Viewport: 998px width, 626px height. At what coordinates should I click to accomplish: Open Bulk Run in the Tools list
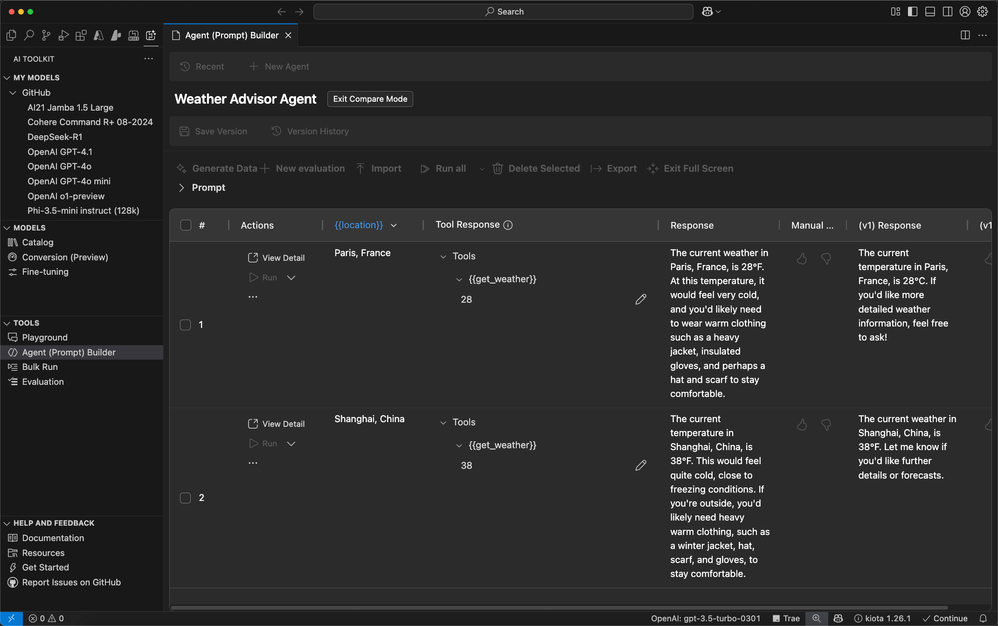[39, 367]
